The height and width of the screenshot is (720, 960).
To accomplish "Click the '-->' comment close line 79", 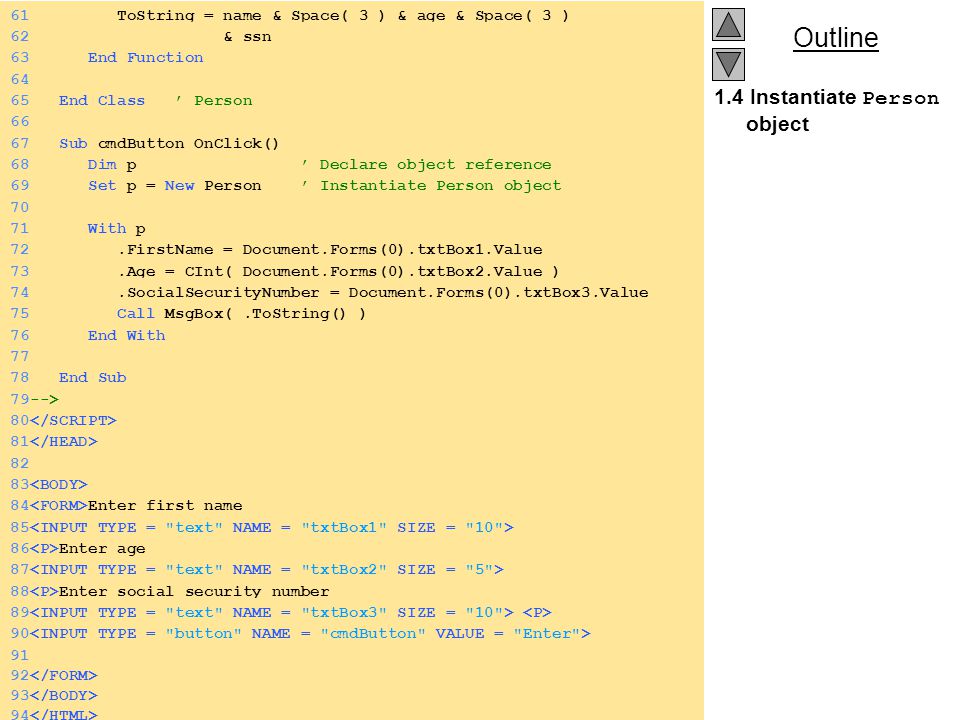I will 45,399.
